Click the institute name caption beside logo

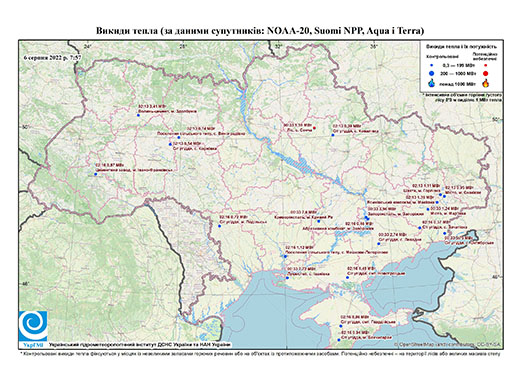click(139, 344)
